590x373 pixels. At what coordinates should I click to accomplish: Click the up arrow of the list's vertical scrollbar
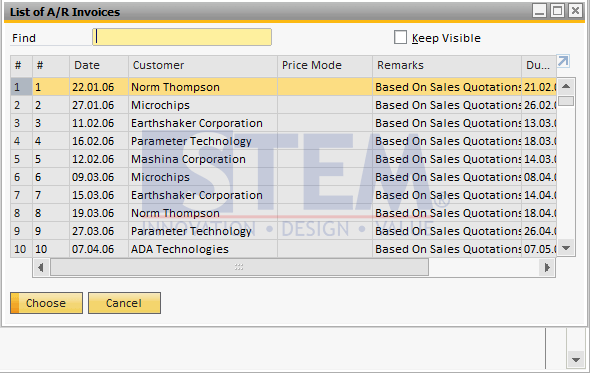[566, 87]
